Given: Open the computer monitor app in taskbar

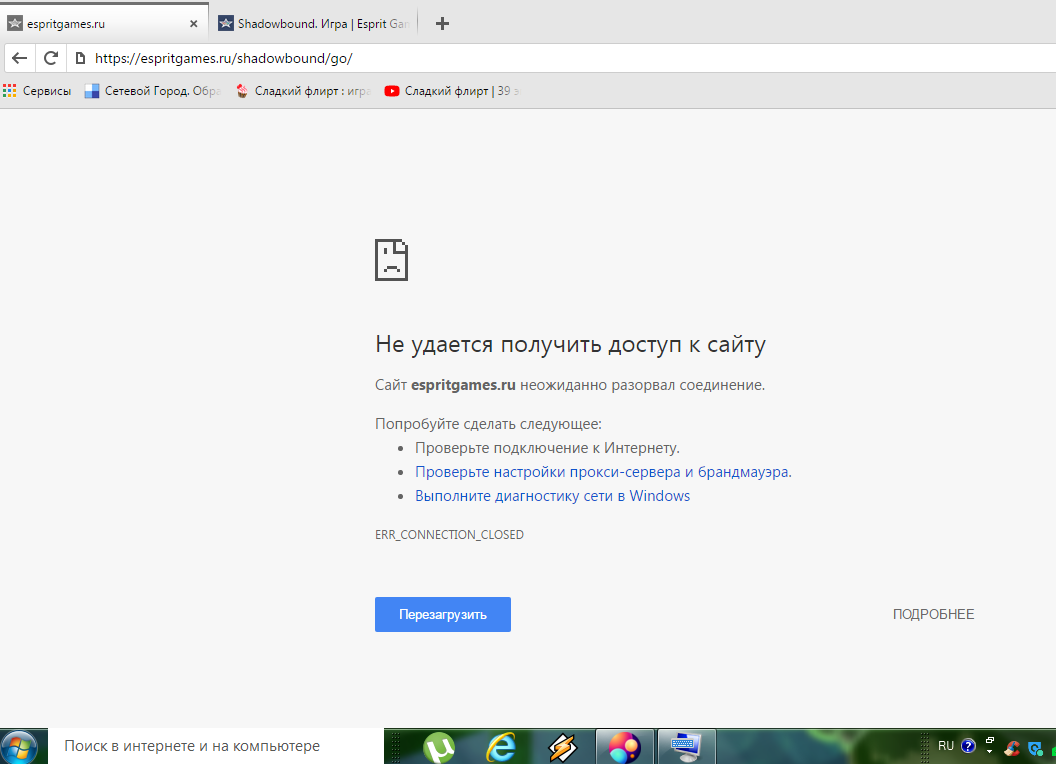Looking at the screenshot, I should (686, 746).
